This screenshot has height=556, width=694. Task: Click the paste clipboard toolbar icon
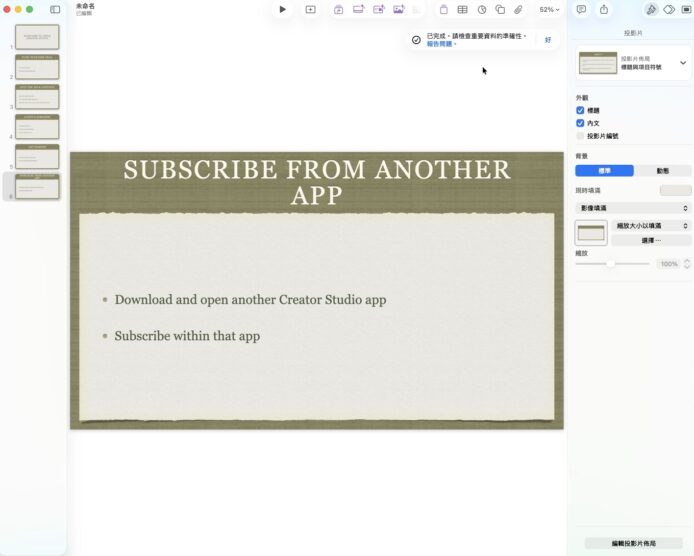[x=443, y=9]
